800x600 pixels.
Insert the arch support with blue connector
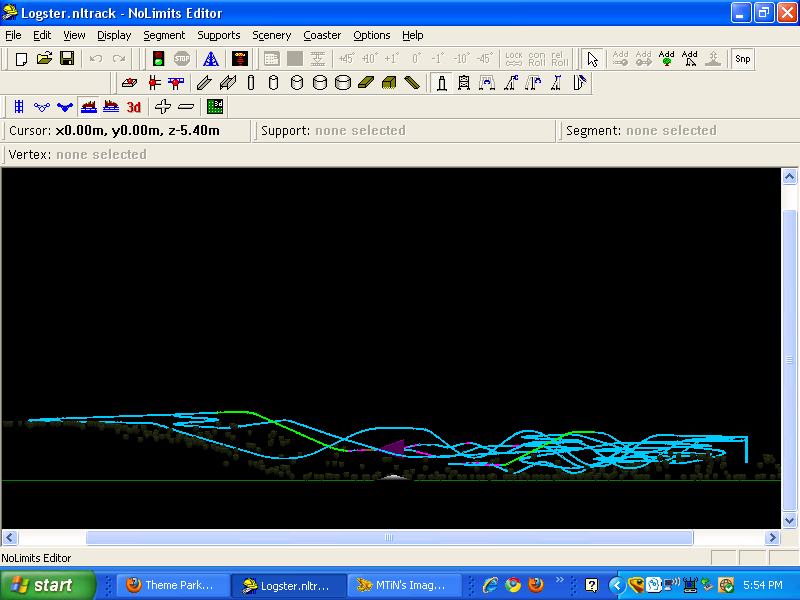(487, 83)
